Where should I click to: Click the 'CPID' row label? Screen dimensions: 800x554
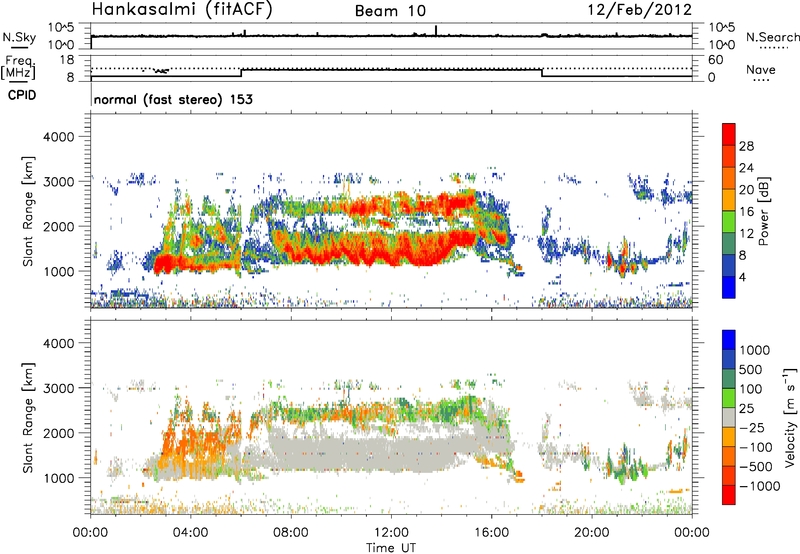pyautogui.click(x=22, y=95)
